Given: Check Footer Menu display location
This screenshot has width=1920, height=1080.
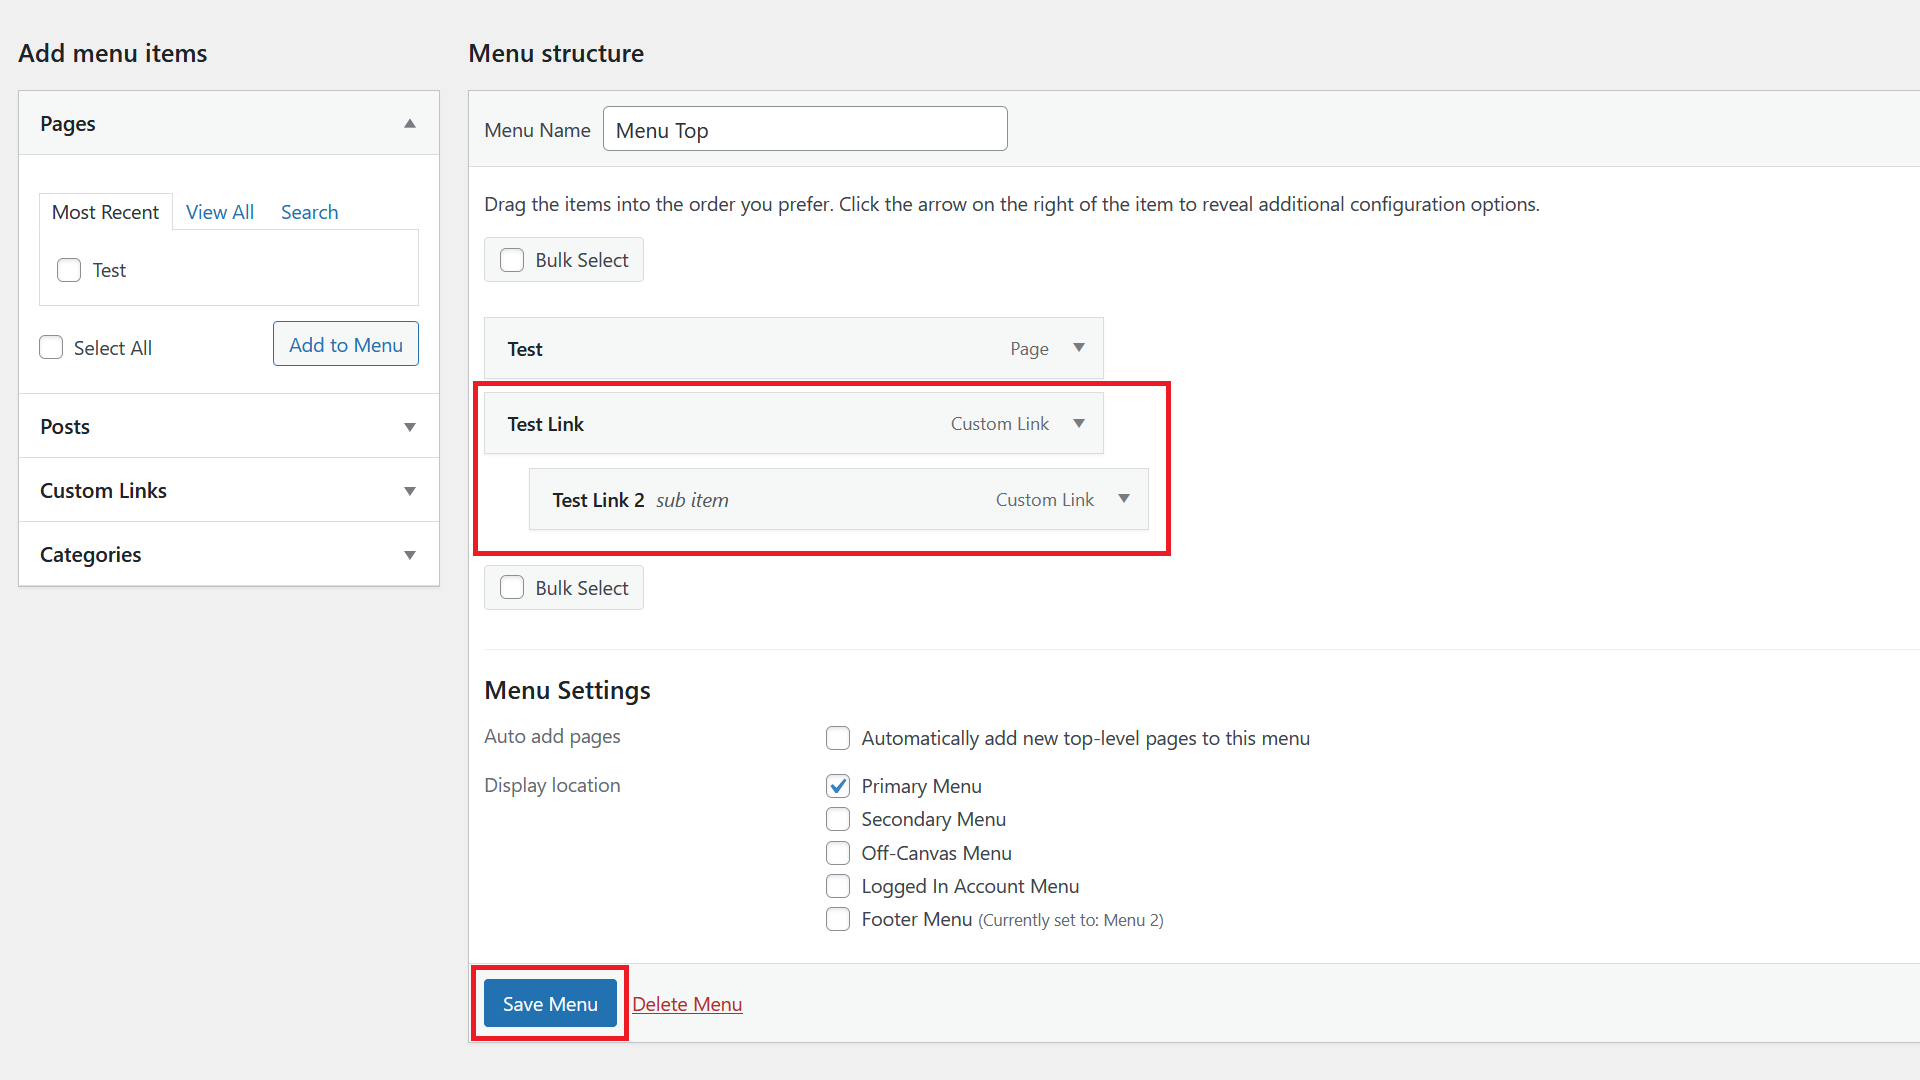Looking at the screenshot, I should click(x=838, y=919).
